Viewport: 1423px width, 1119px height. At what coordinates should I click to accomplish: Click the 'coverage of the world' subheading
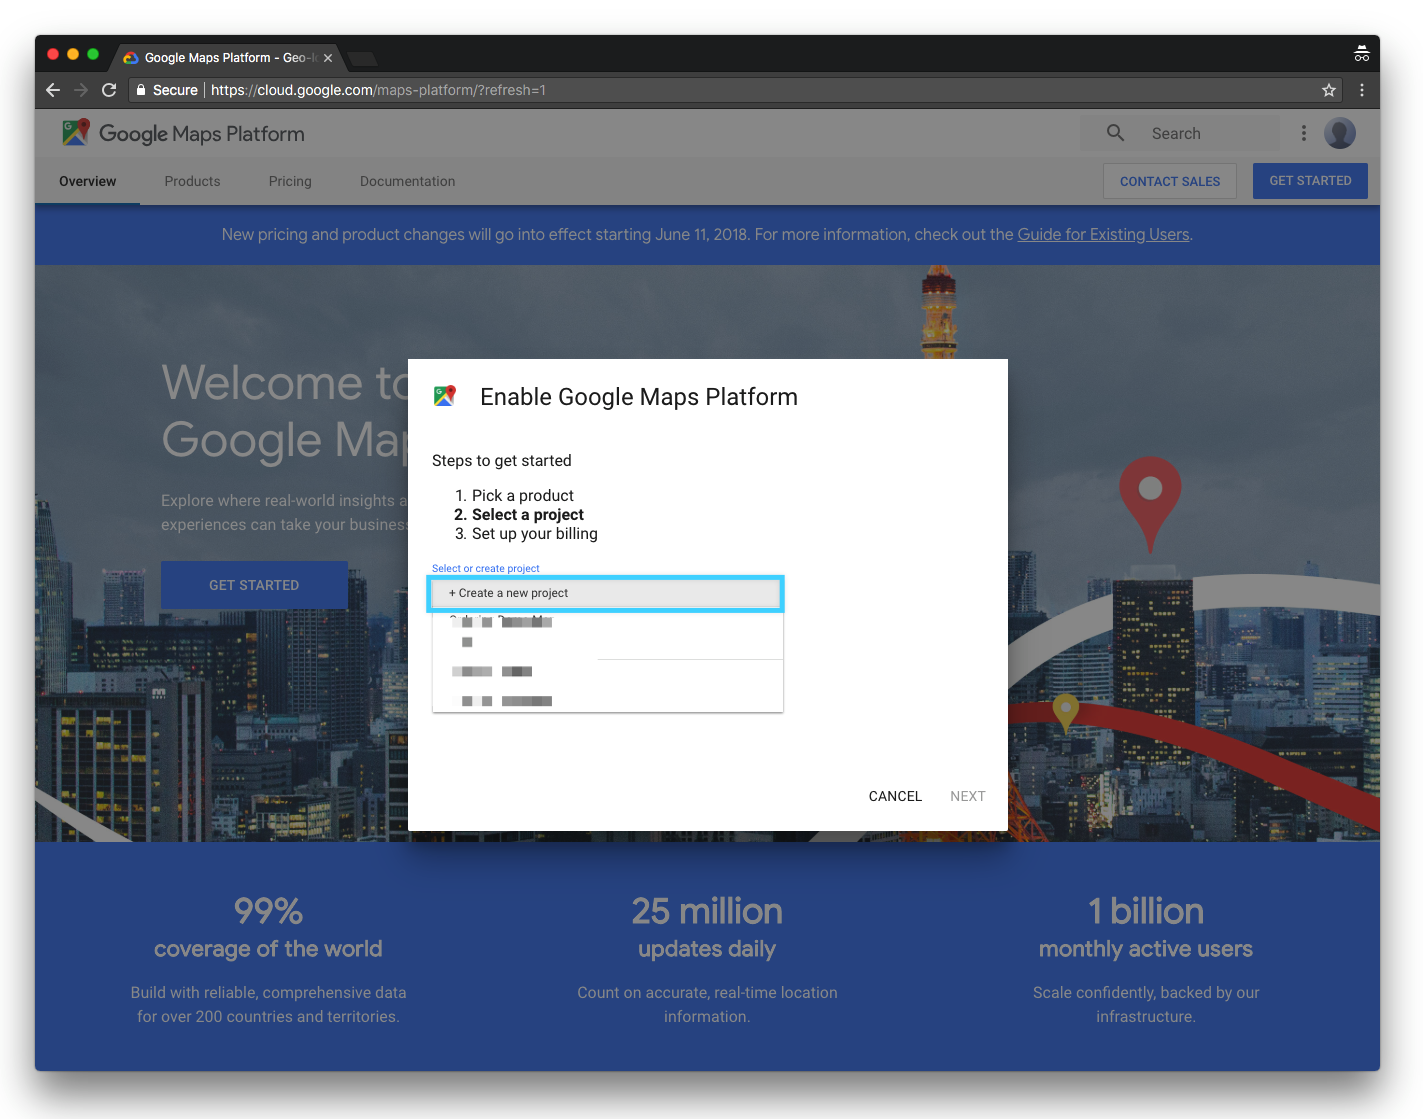click(268, 949)
